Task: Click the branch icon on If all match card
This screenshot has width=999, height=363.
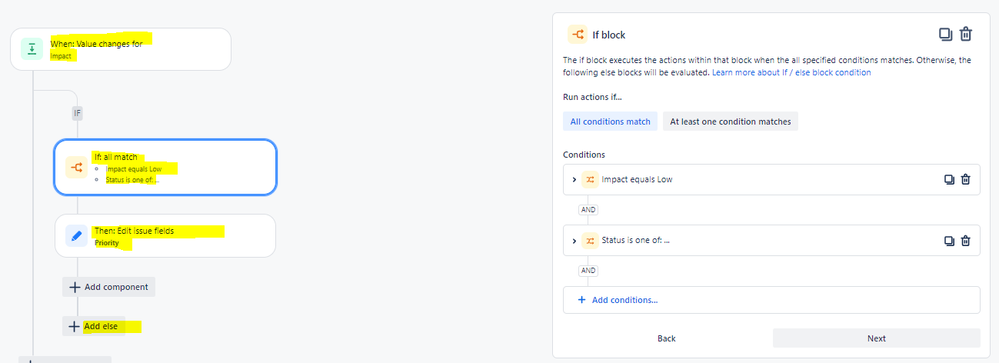Action: 76,167
